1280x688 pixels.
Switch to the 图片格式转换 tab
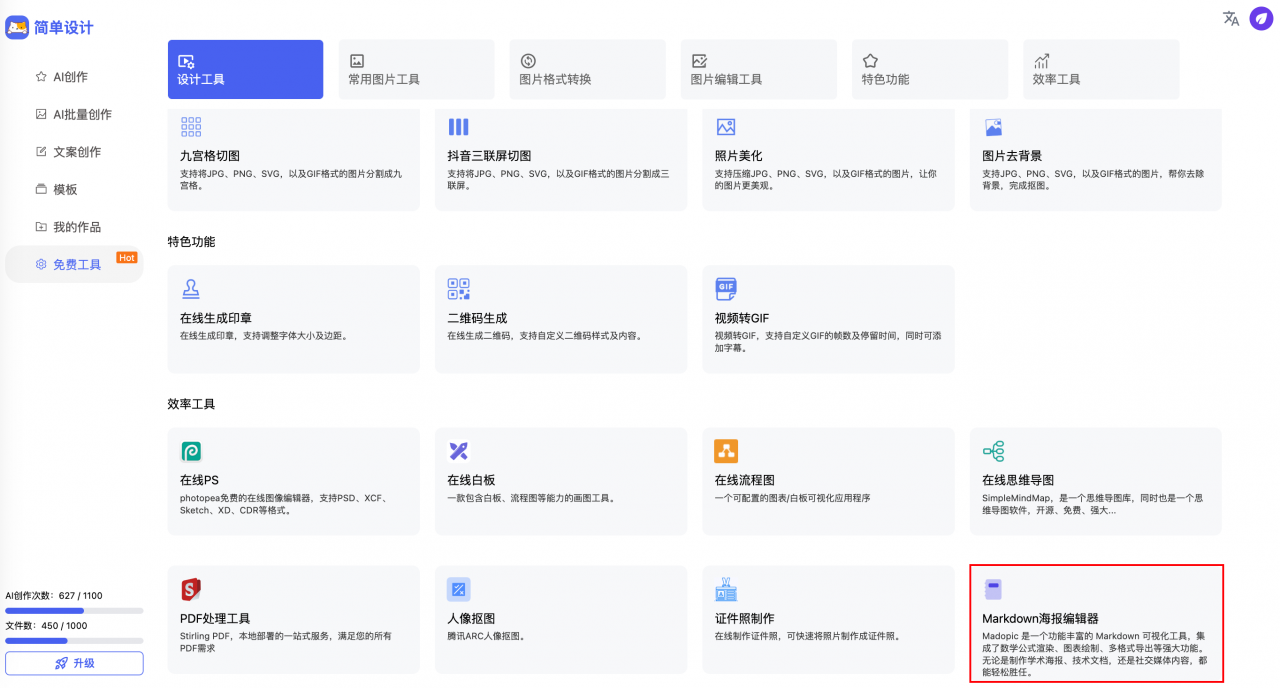pyautogui.click(x=587, y=69)
